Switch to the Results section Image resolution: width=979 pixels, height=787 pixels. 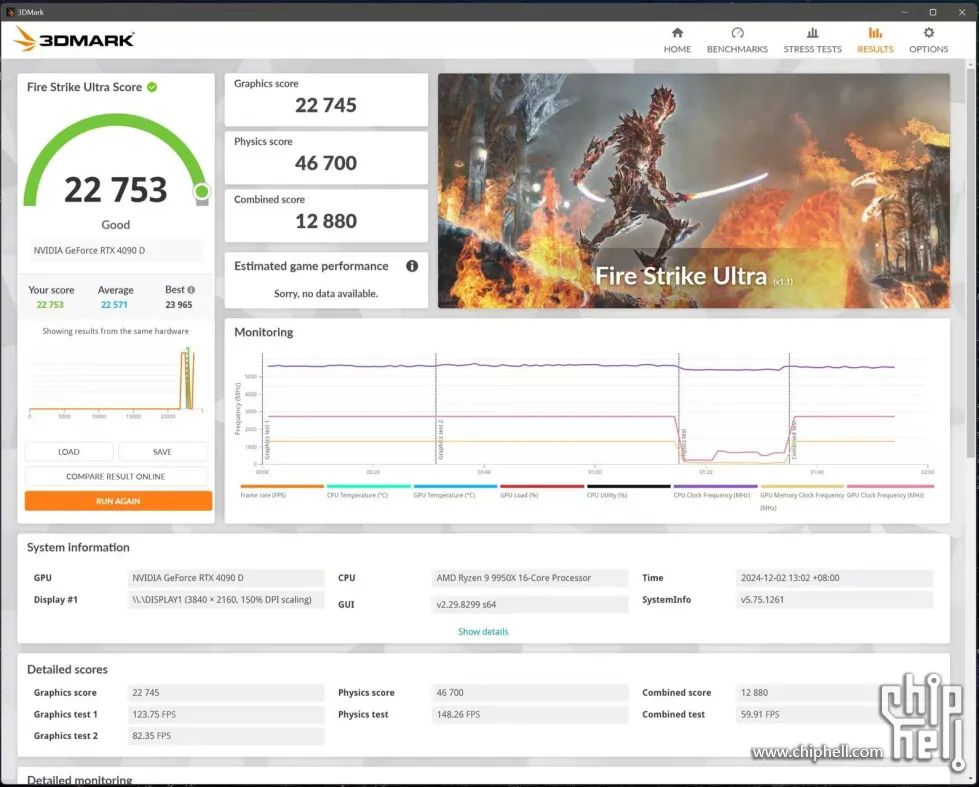[x=875, y=41]
